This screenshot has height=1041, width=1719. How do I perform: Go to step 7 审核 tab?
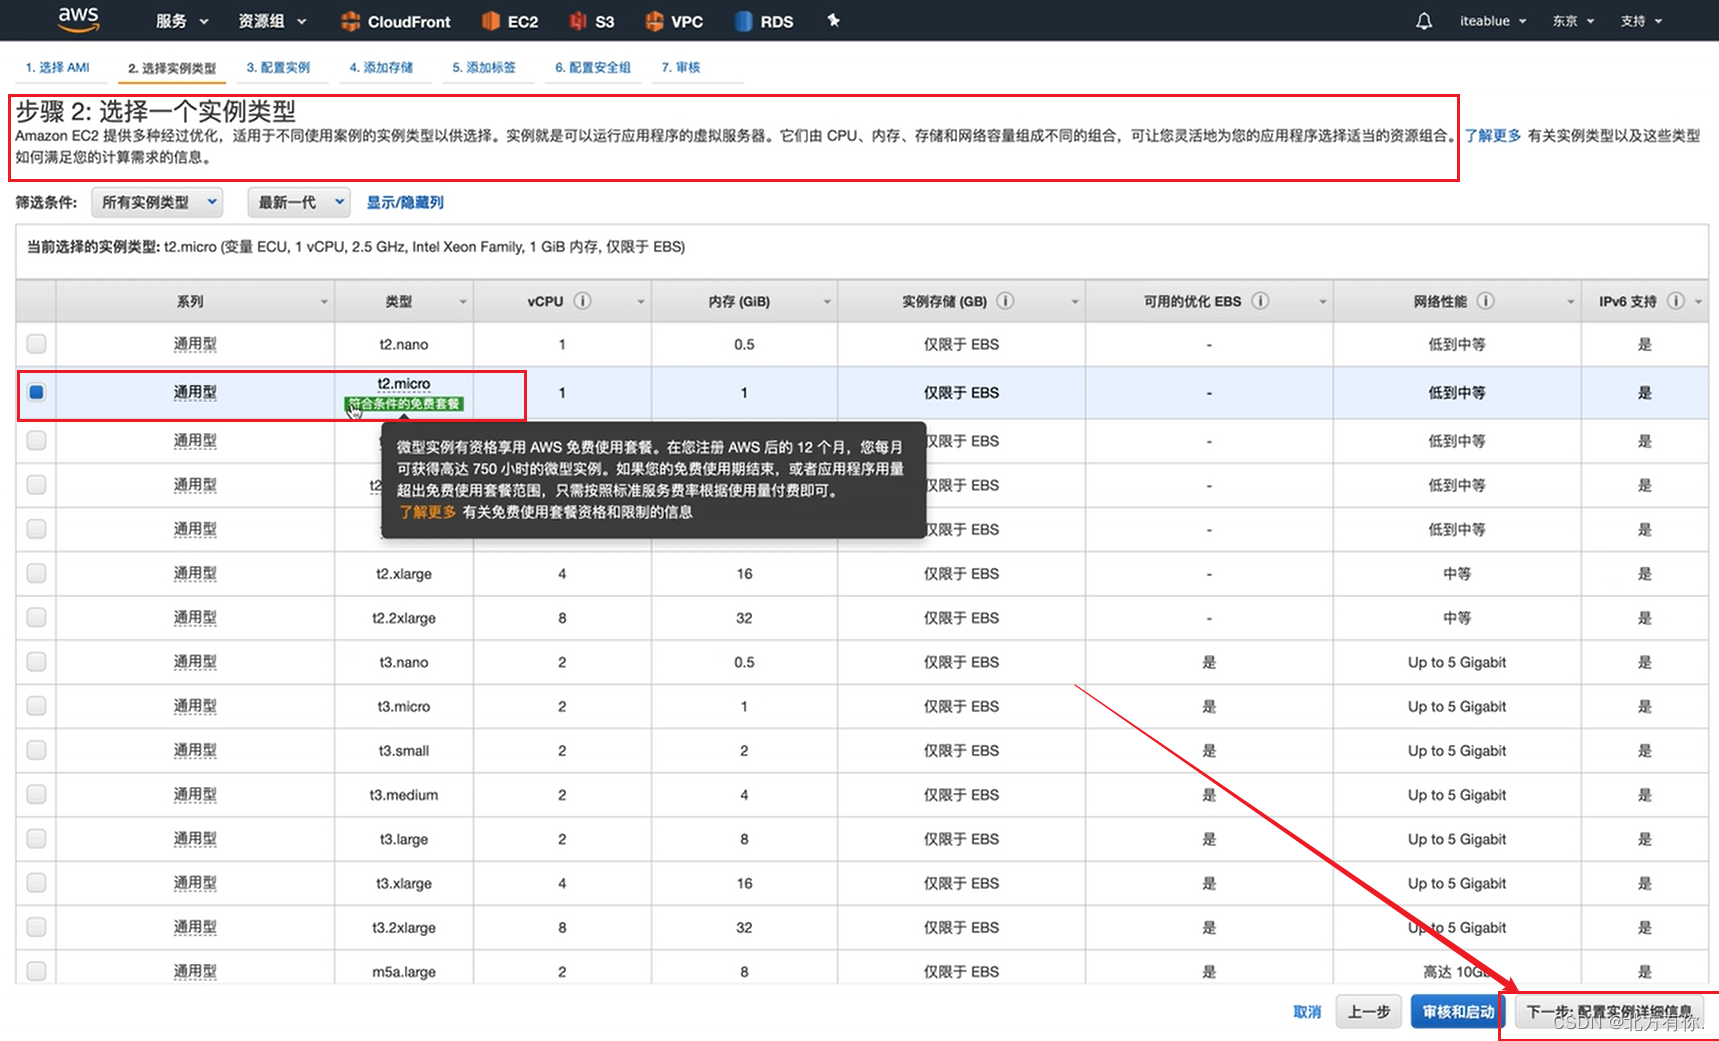680,67
